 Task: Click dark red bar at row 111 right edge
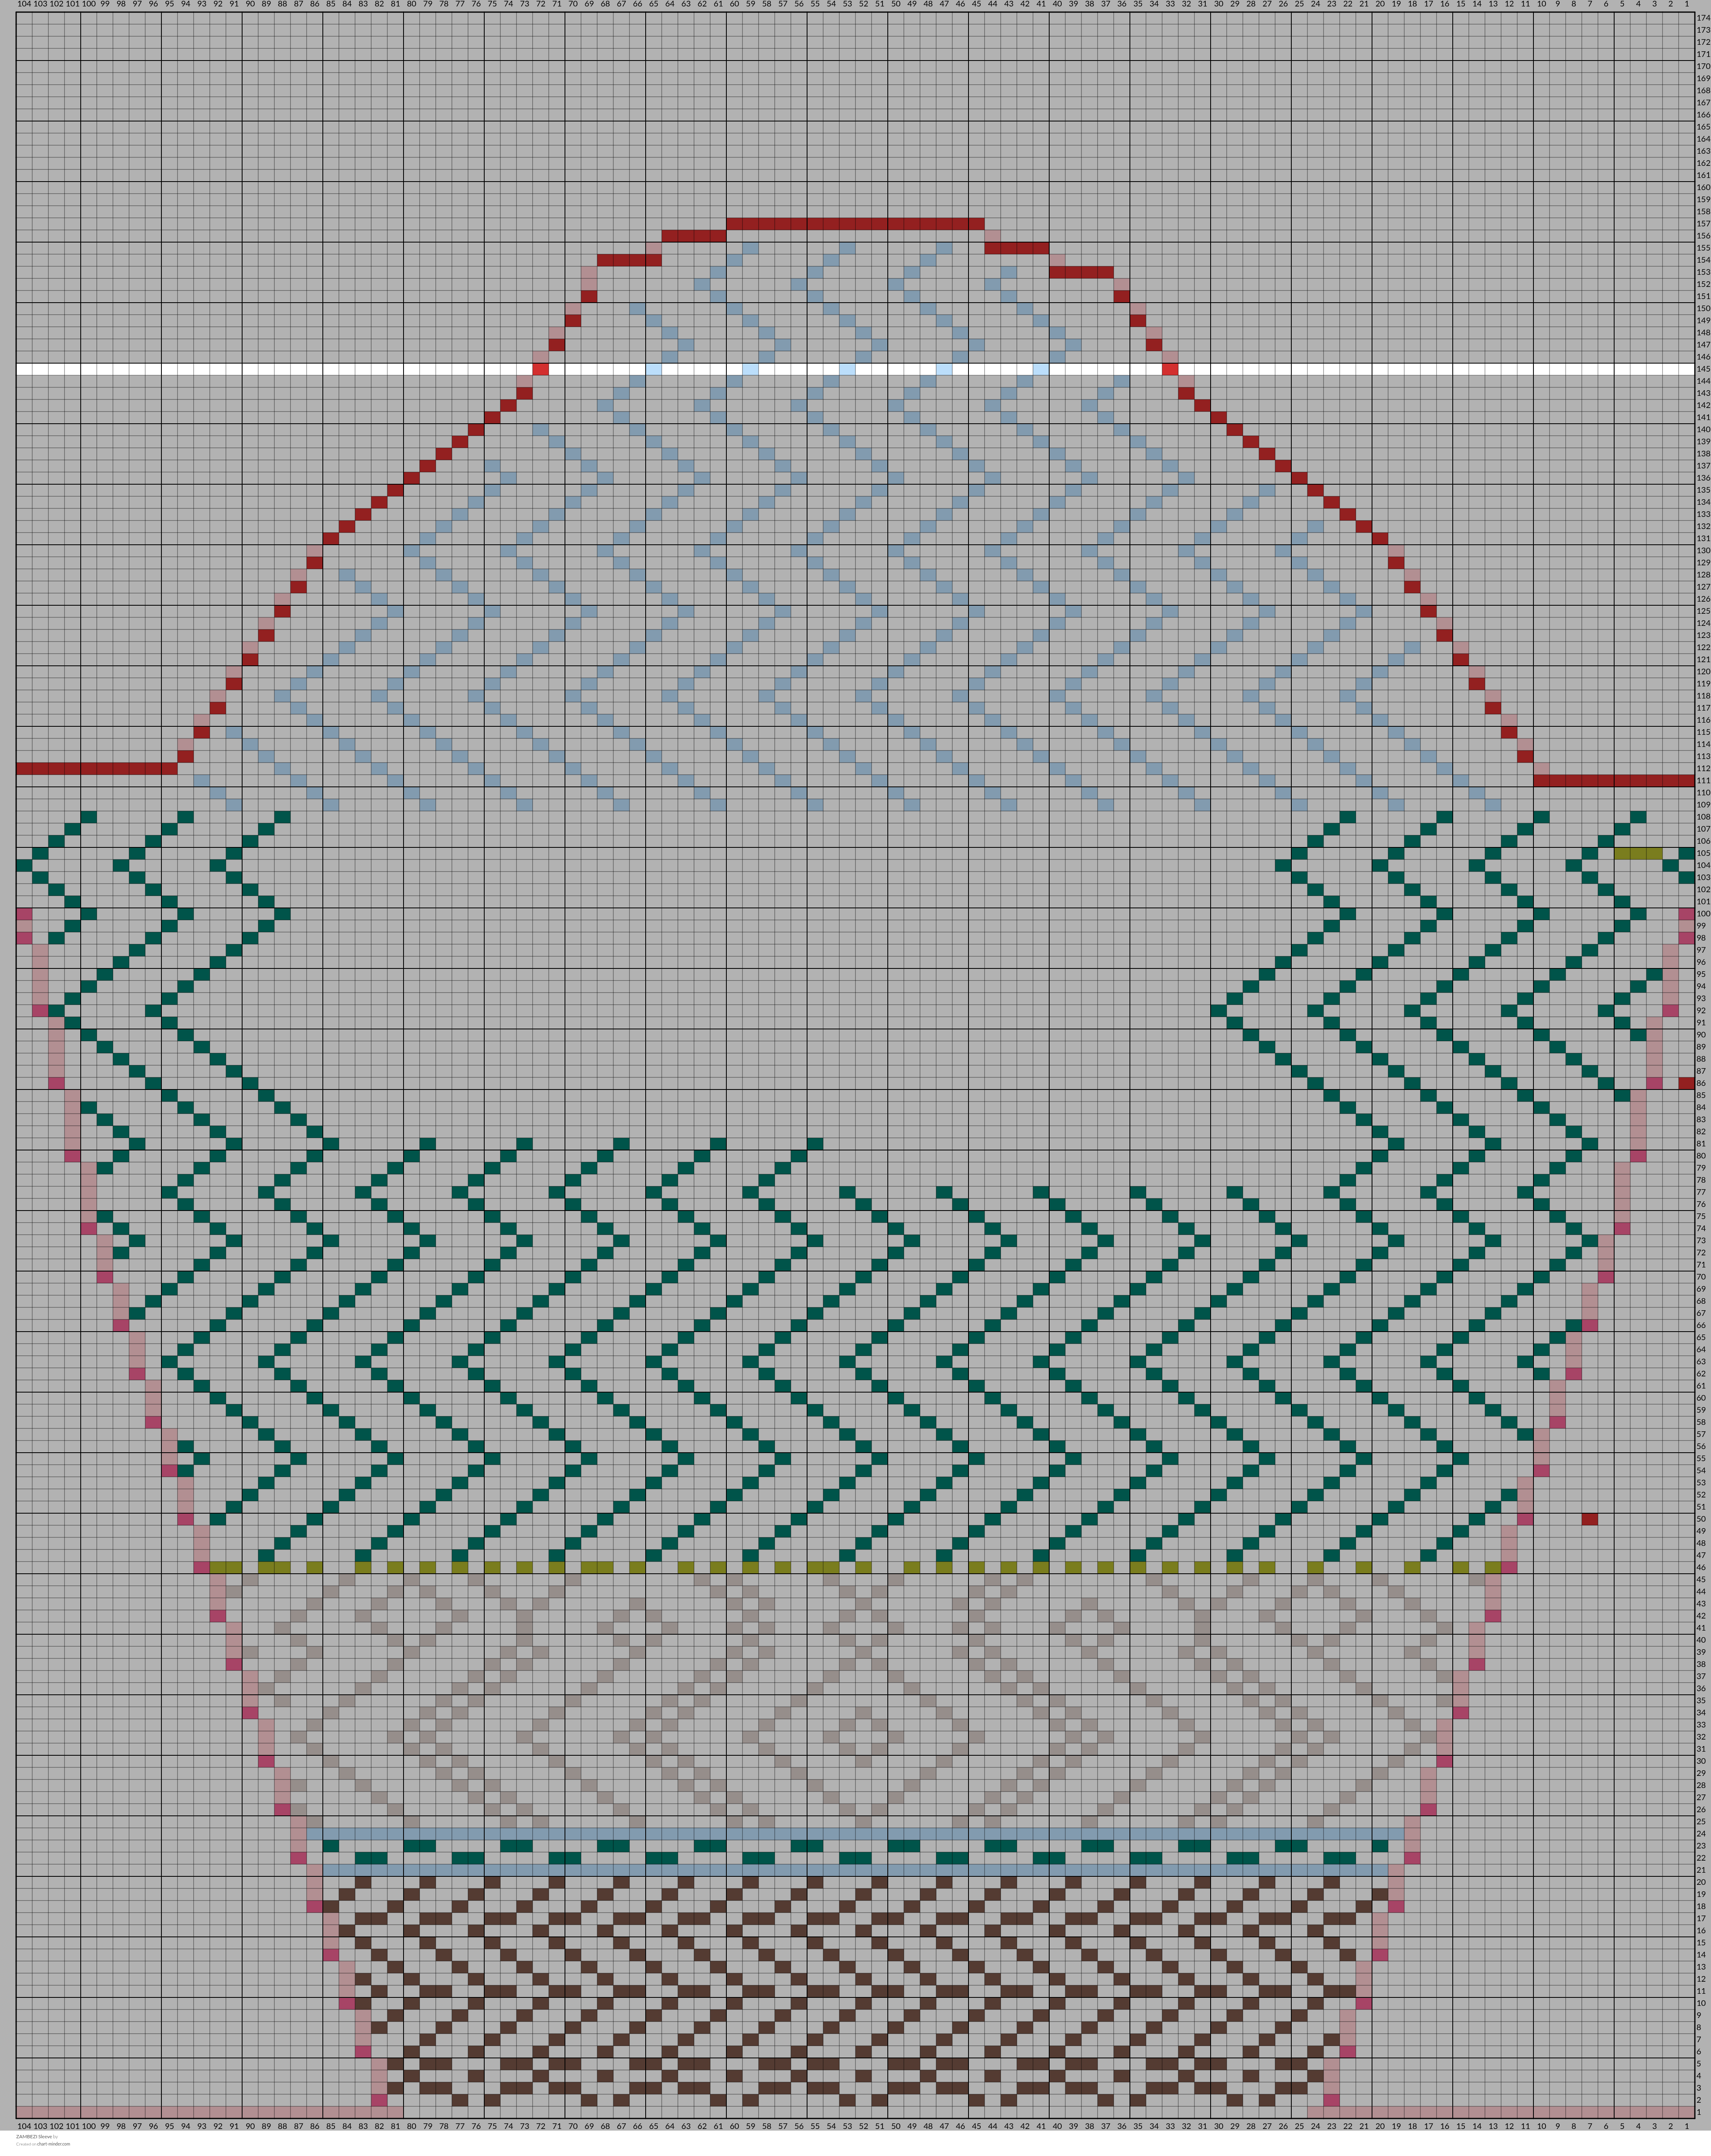coord(1614,780)
